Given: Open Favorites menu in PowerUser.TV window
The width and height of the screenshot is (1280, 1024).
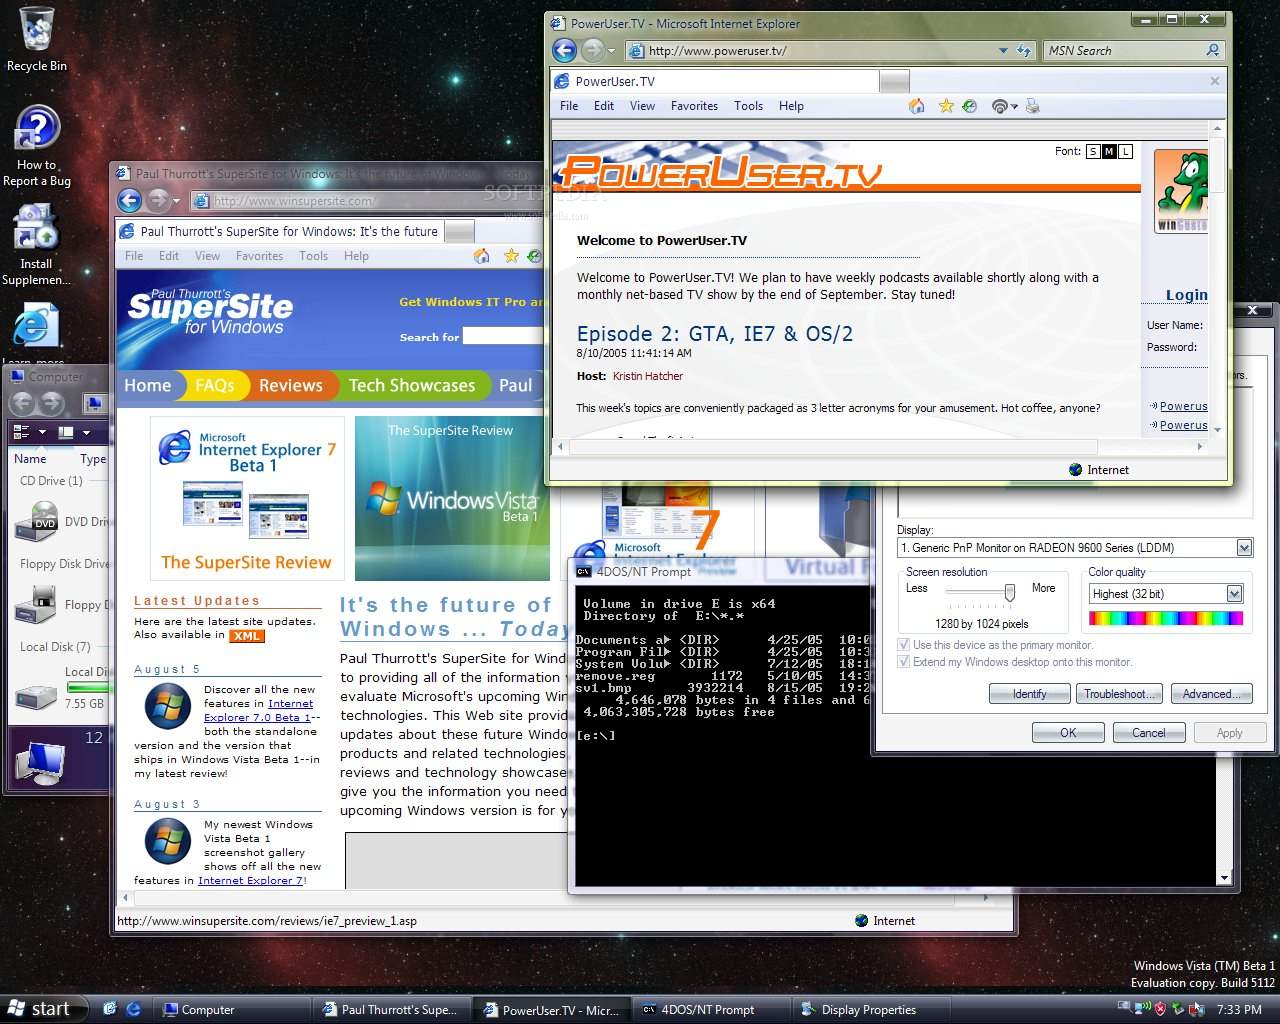Looking at the screenshot, I should tap(694, 106).
